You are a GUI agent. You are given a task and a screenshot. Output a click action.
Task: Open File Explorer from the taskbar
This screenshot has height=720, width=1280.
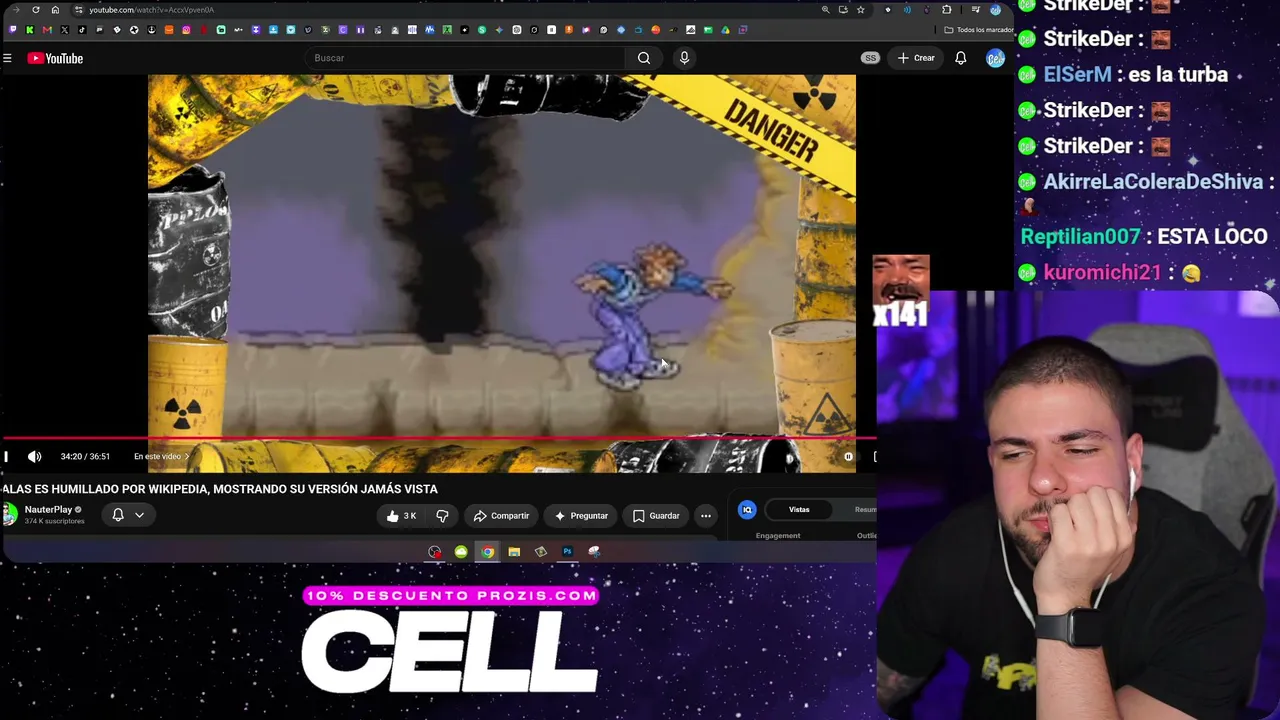tap(514, 552)
